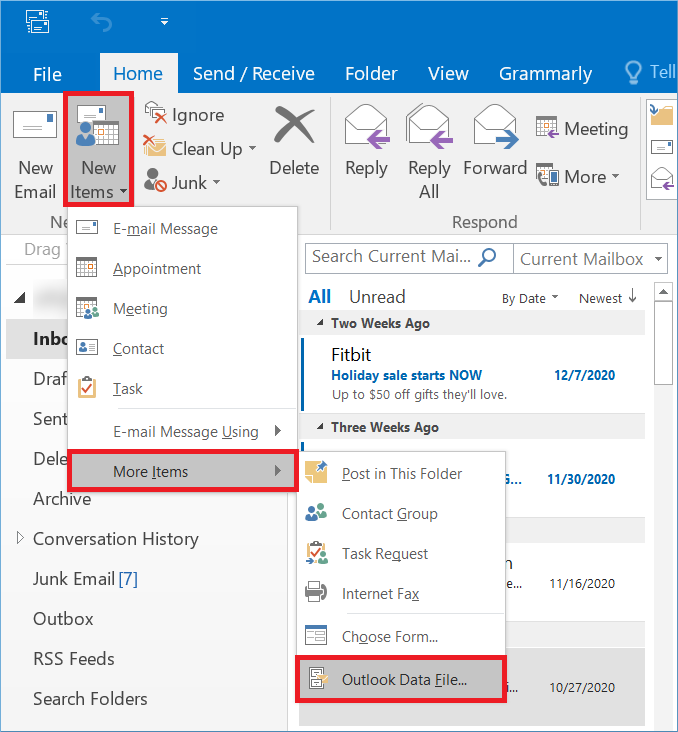Click the Ignore conversation icon
Image resolution: width=678 pixels, height=732 pixels.
coord(154,114)
